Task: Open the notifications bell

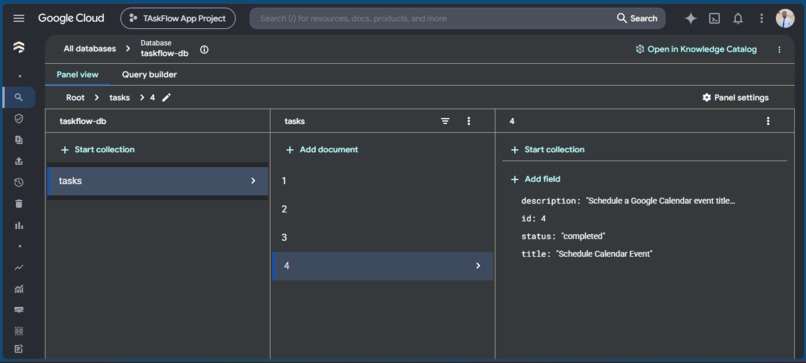Action: [738, 19]
